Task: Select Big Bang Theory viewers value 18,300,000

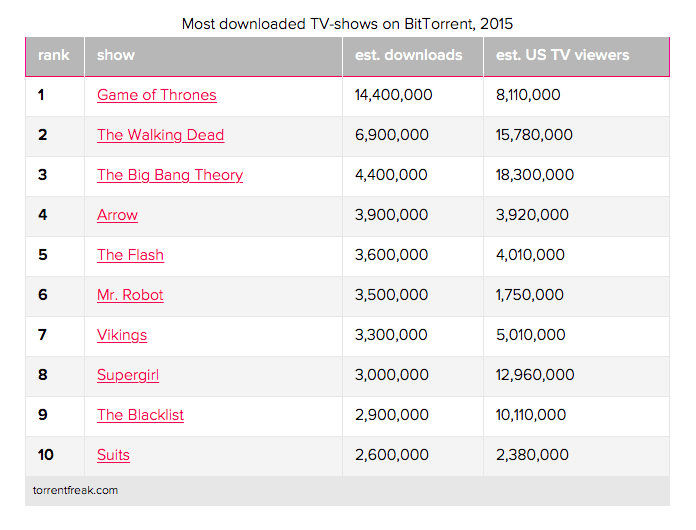Action: point(534,175)
